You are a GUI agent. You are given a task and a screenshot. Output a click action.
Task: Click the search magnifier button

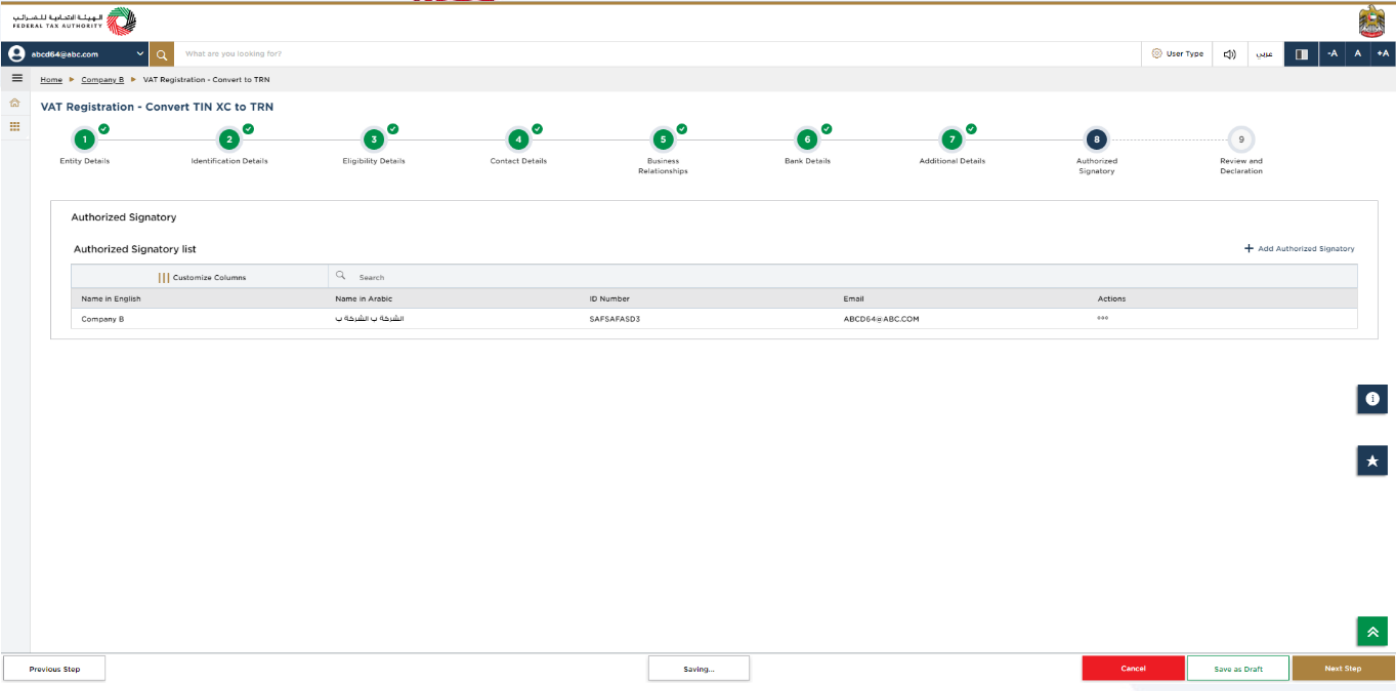(162, 54)
